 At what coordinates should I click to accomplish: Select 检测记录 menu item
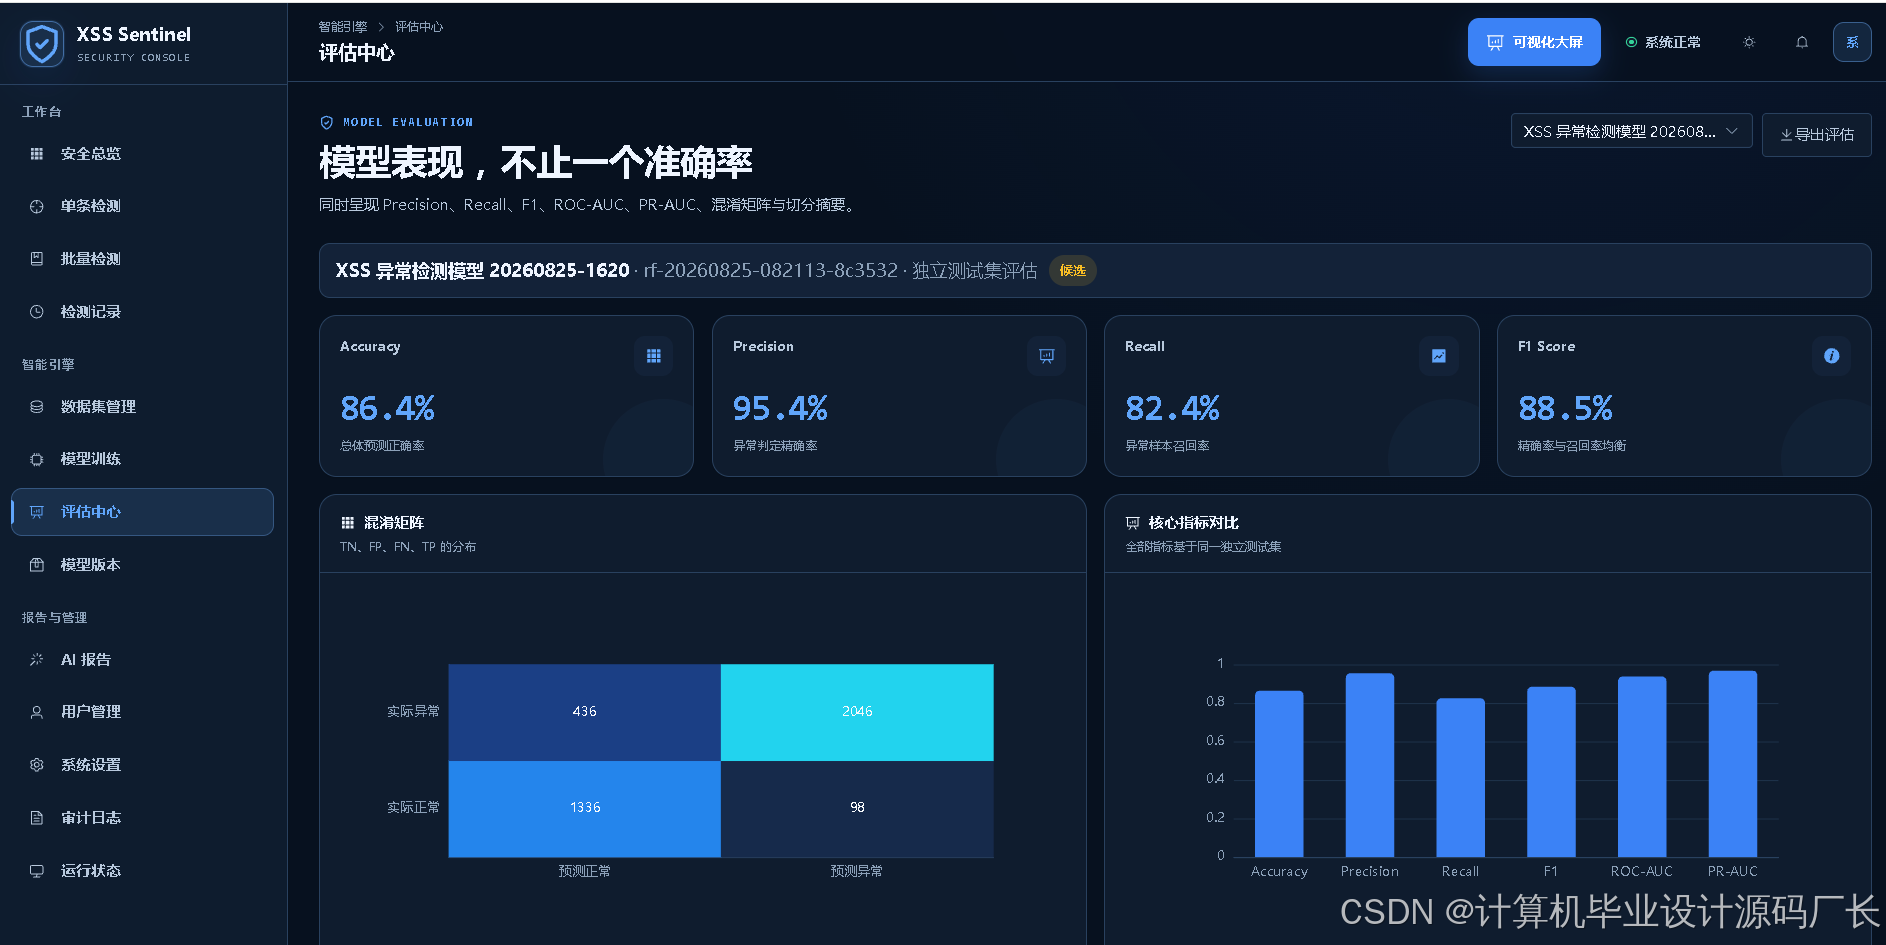[x=142, y=312]
